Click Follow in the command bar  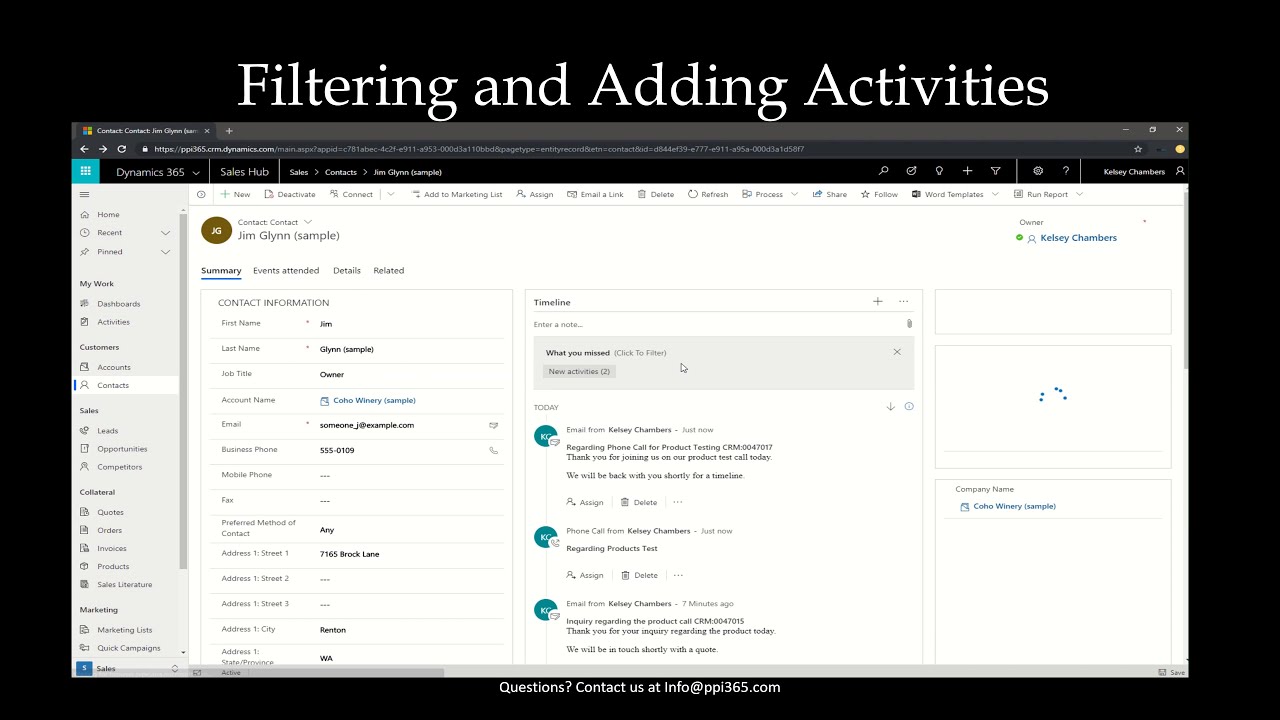coord(879,194)
